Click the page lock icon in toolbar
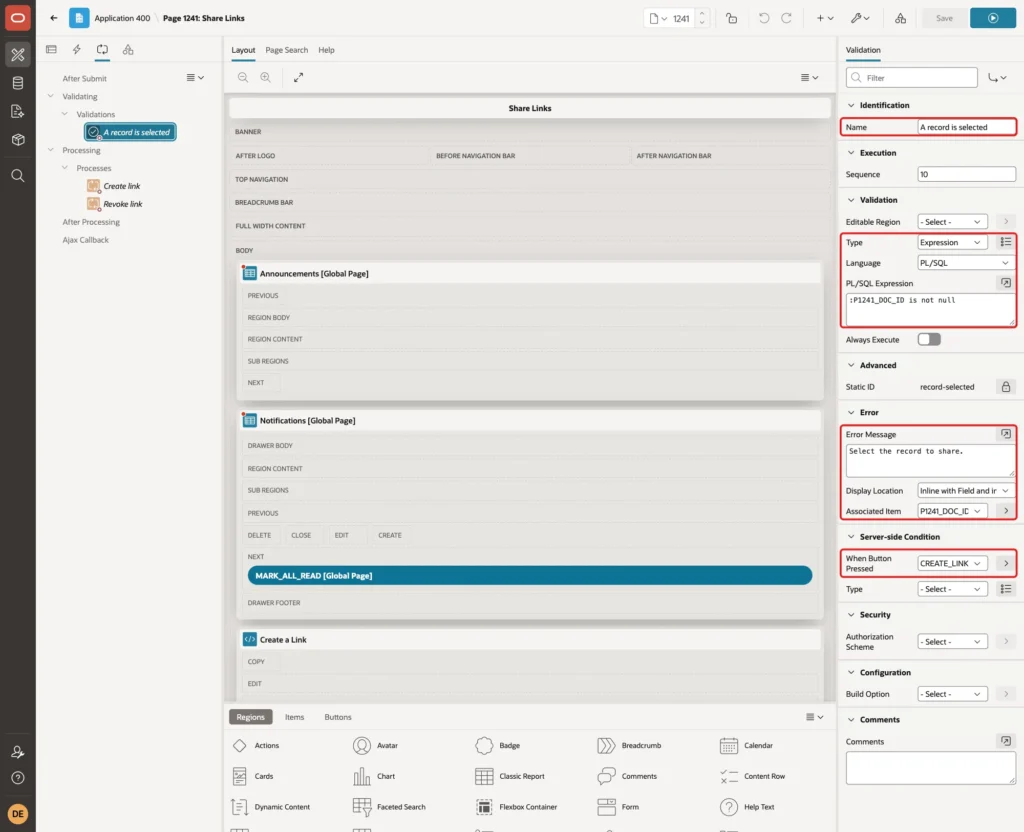1024x832 pixels. [731, 18]
